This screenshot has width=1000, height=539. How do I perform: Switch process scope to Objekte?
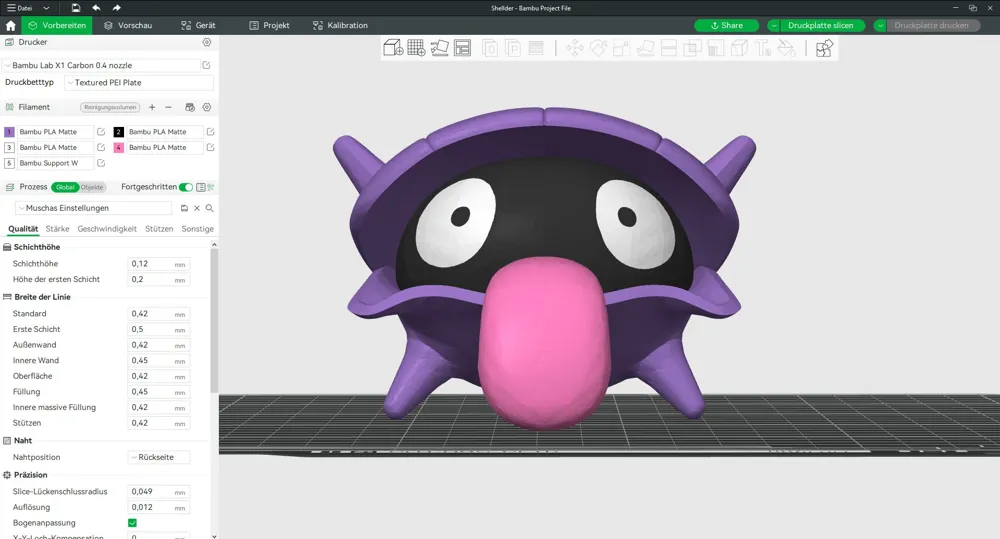coord(92,187)
